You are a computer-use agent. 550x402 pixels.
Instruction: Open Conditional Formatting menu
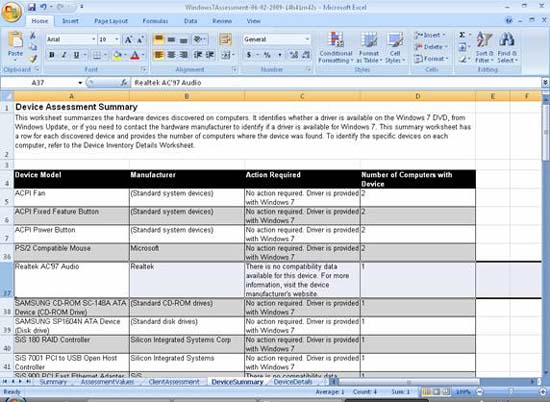[x=336, y=47]
